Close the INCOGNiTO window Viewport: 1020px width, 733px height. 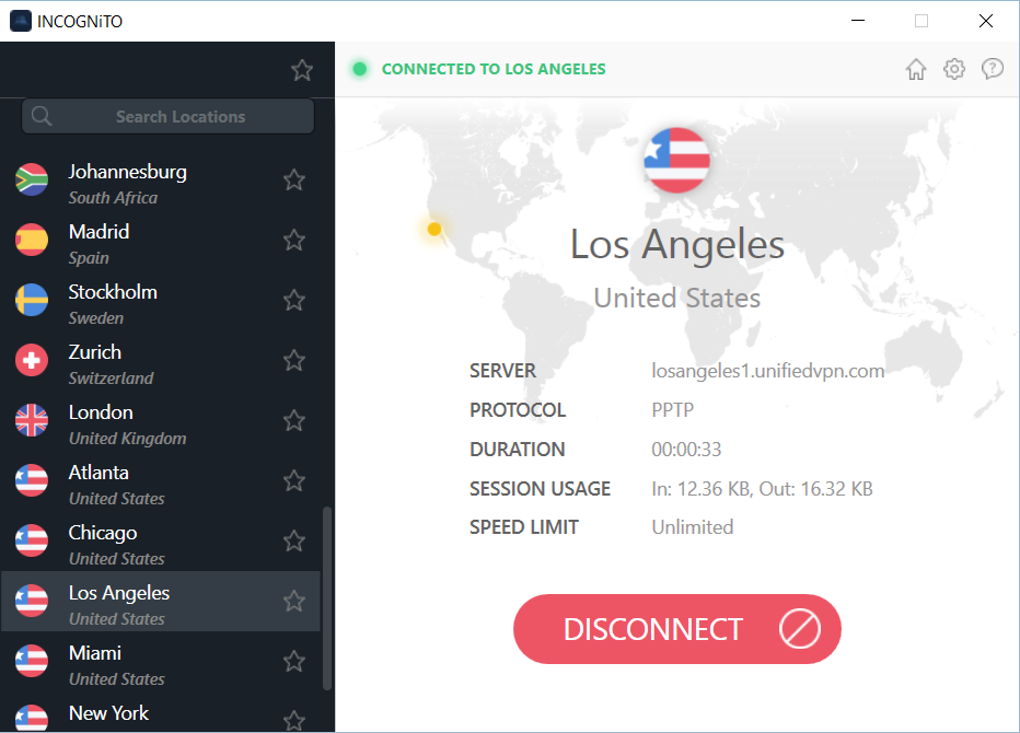986,21
